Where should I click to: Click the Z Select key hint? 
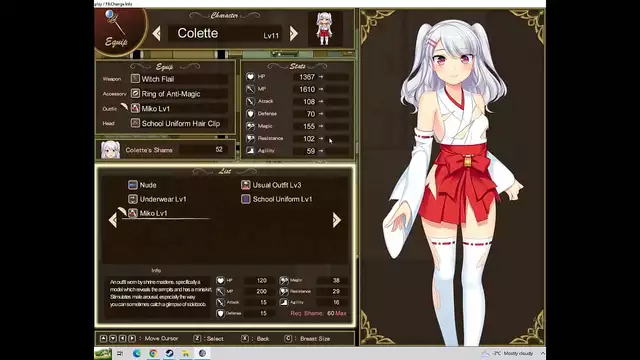pyautogui.click(x=209, y=338)
